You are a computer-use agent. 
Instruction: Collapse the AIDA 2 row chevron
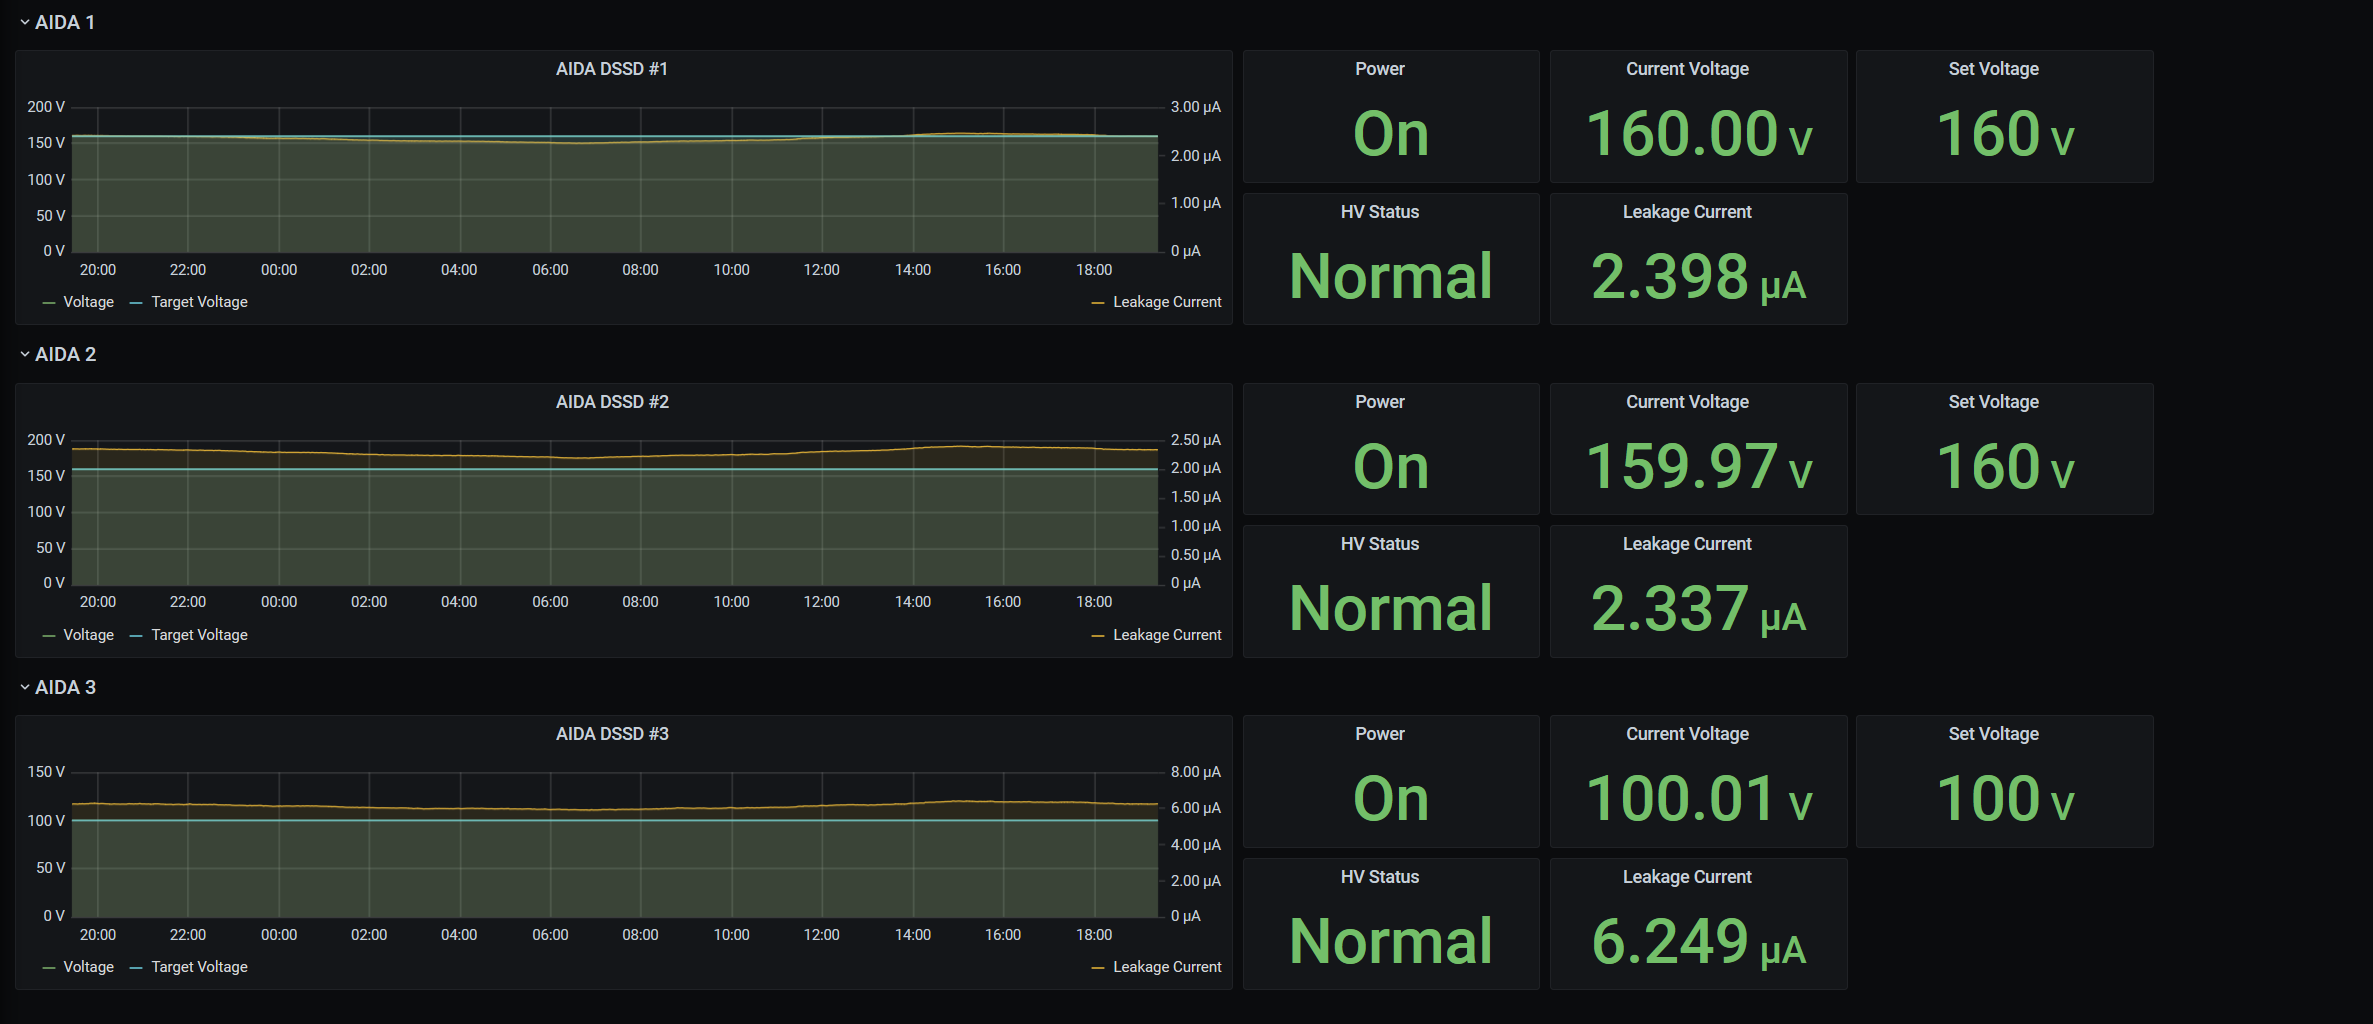click(x=25, y=354)
